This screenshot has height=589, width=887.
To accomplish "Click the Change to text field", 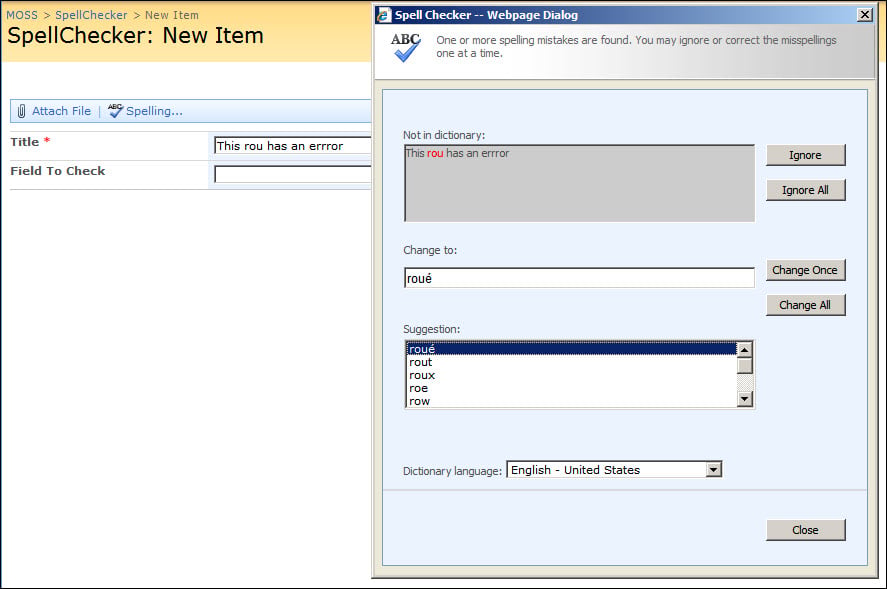I will [x=579, y=278].
